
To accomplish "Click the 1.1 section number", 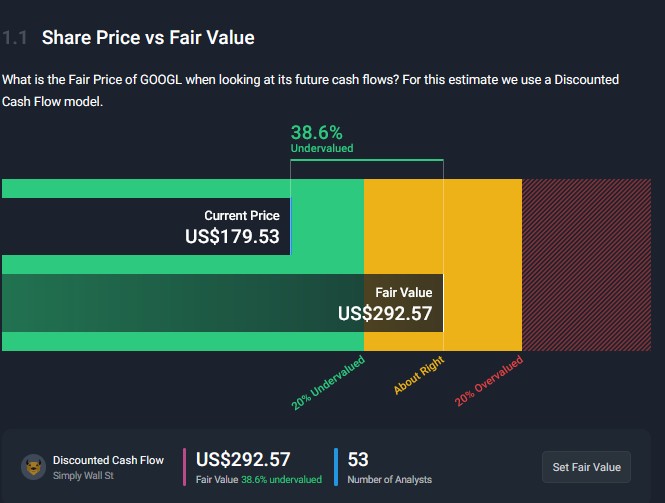I will click(14, 38).
